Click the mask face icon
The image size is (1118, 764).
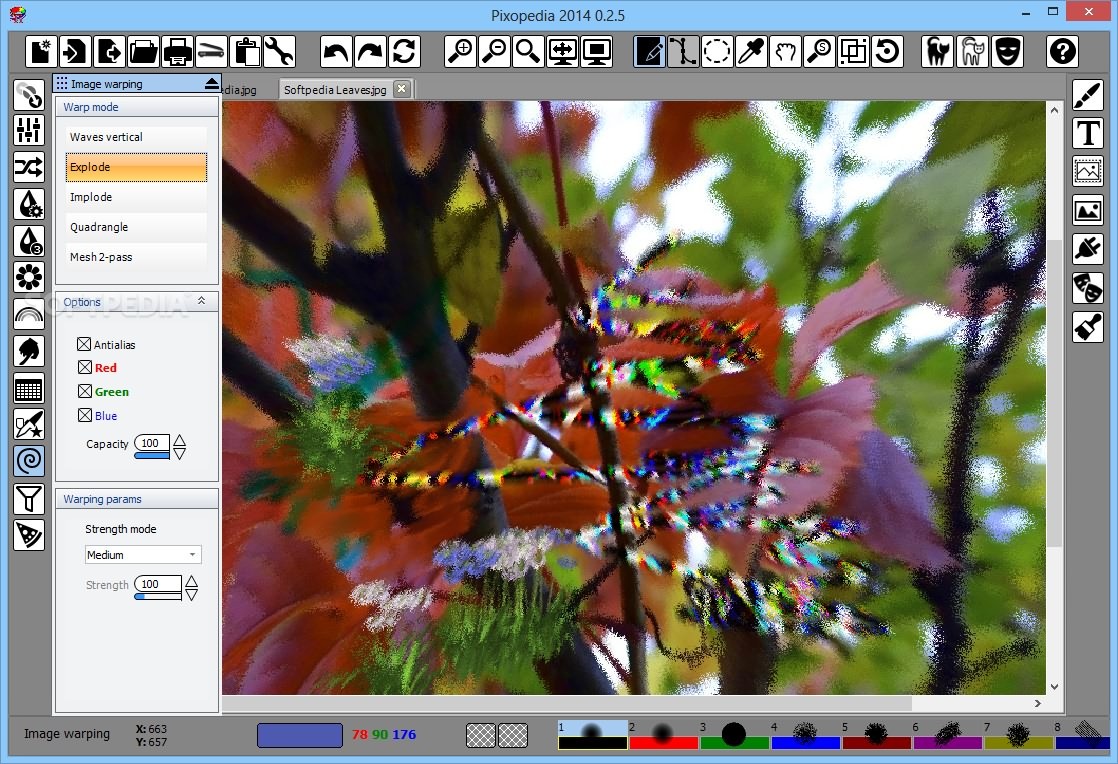[x=1006, y=51]
